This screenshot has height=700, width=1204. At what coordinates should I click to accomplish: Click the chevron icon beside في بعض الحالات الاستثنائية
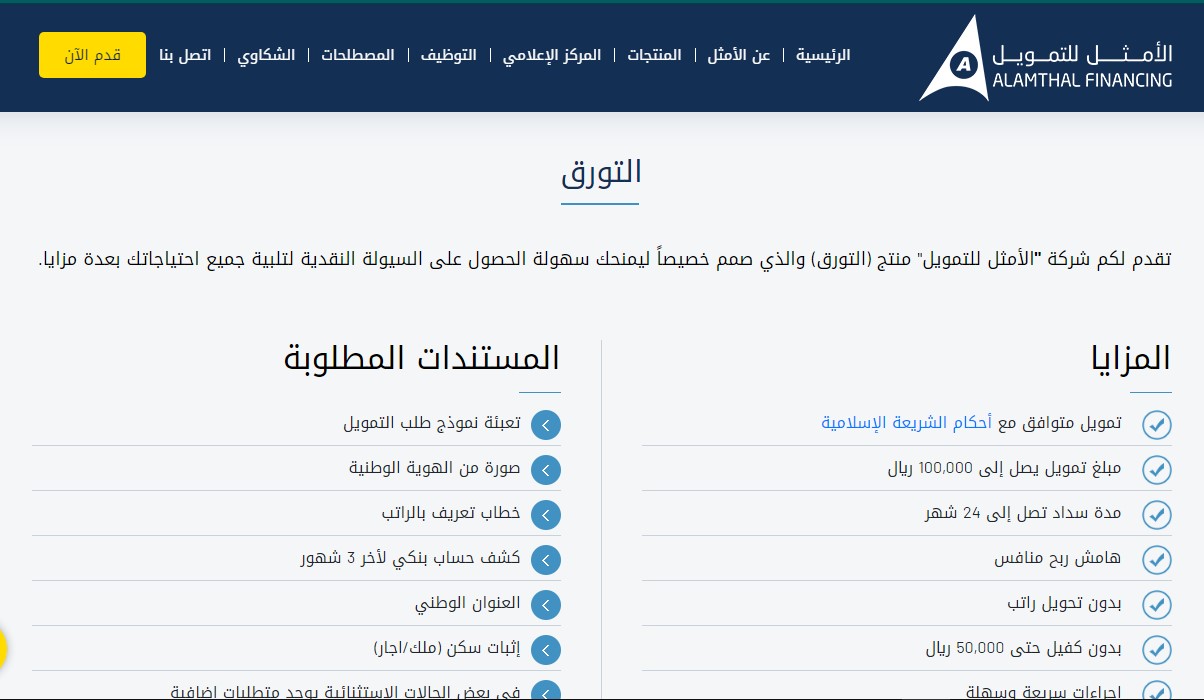[x=546, y=691]
